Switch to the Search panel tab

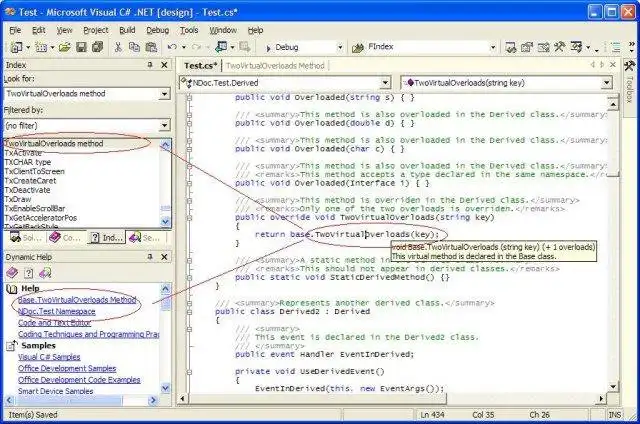(145, 238)
